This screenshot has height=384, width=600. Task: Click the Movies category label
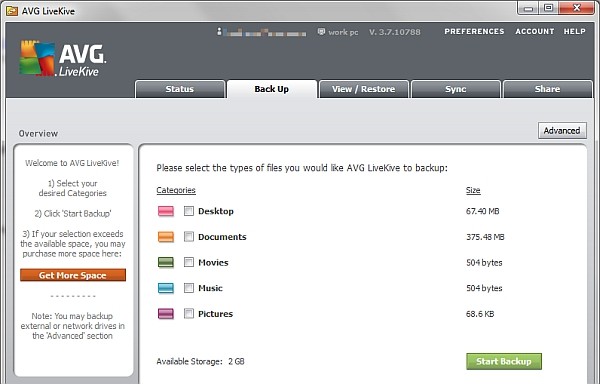213,262
